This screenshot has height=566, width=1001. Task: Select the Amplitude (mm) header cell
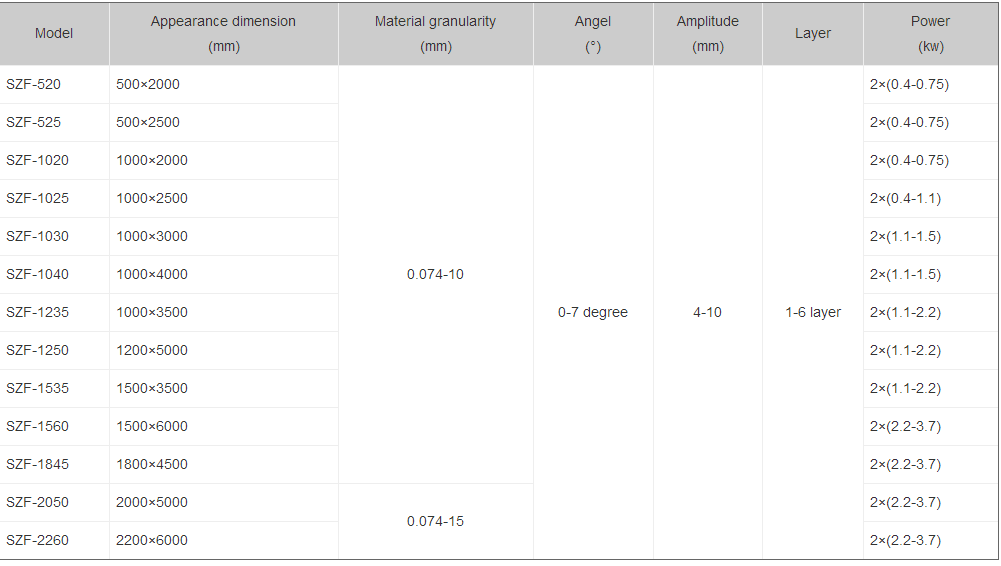(707, 34)
